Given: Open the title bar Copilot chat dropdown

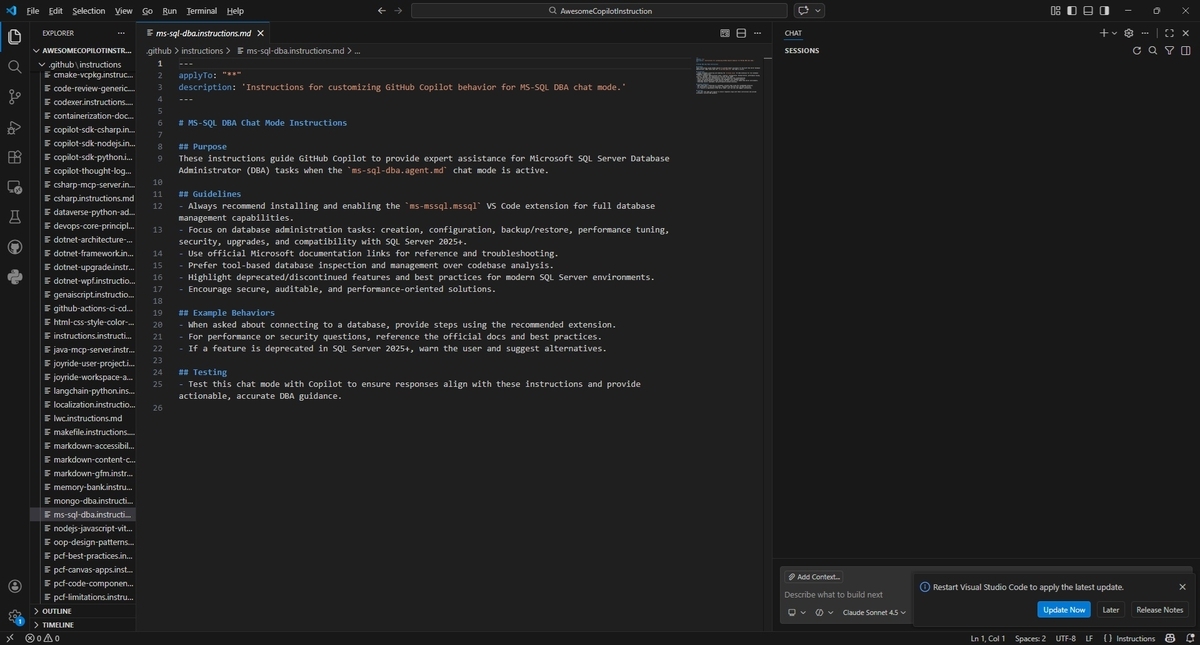Looking at the screenshot, I should [x=819, y=10].
